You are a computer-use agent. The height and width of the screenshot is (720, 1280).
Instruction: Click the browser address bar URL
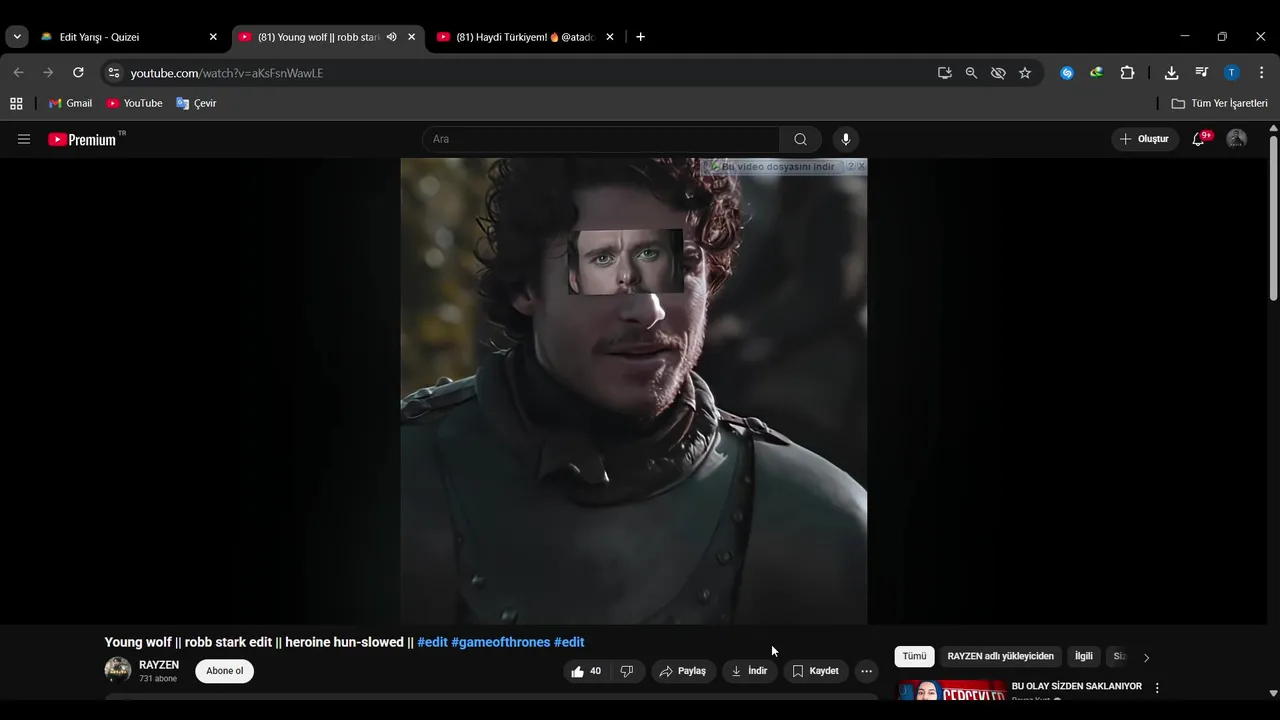tap(227, 73)
